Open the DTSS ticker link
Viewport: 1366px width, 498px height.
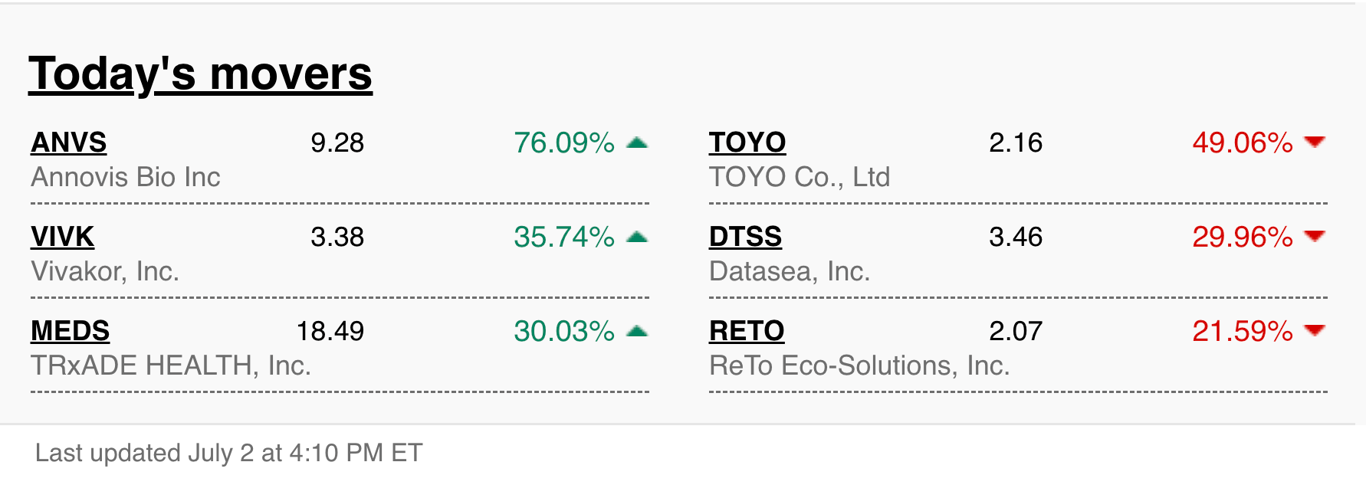pos(745,237)
